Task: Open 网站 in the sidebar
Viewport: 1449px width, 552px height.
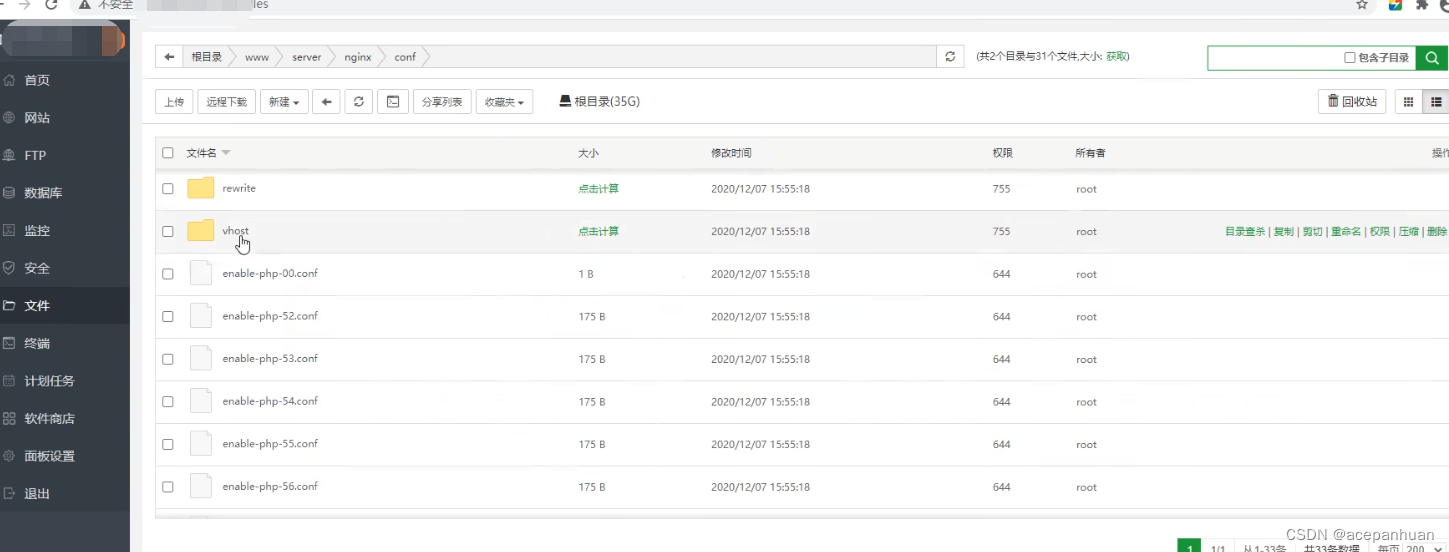Action: coord(37,118)
